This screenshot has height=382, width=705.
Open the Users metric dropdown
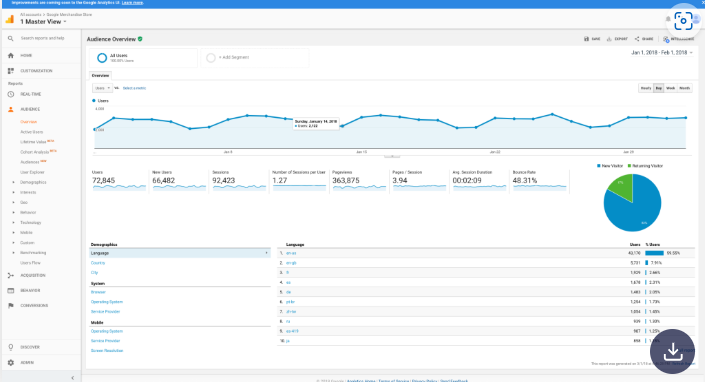102,88
